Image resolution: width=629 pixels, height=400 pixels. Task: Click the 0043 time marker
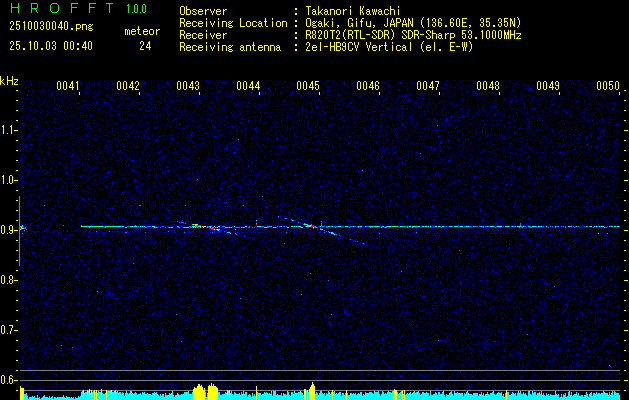pyautogui.click(x=188, y=86)
